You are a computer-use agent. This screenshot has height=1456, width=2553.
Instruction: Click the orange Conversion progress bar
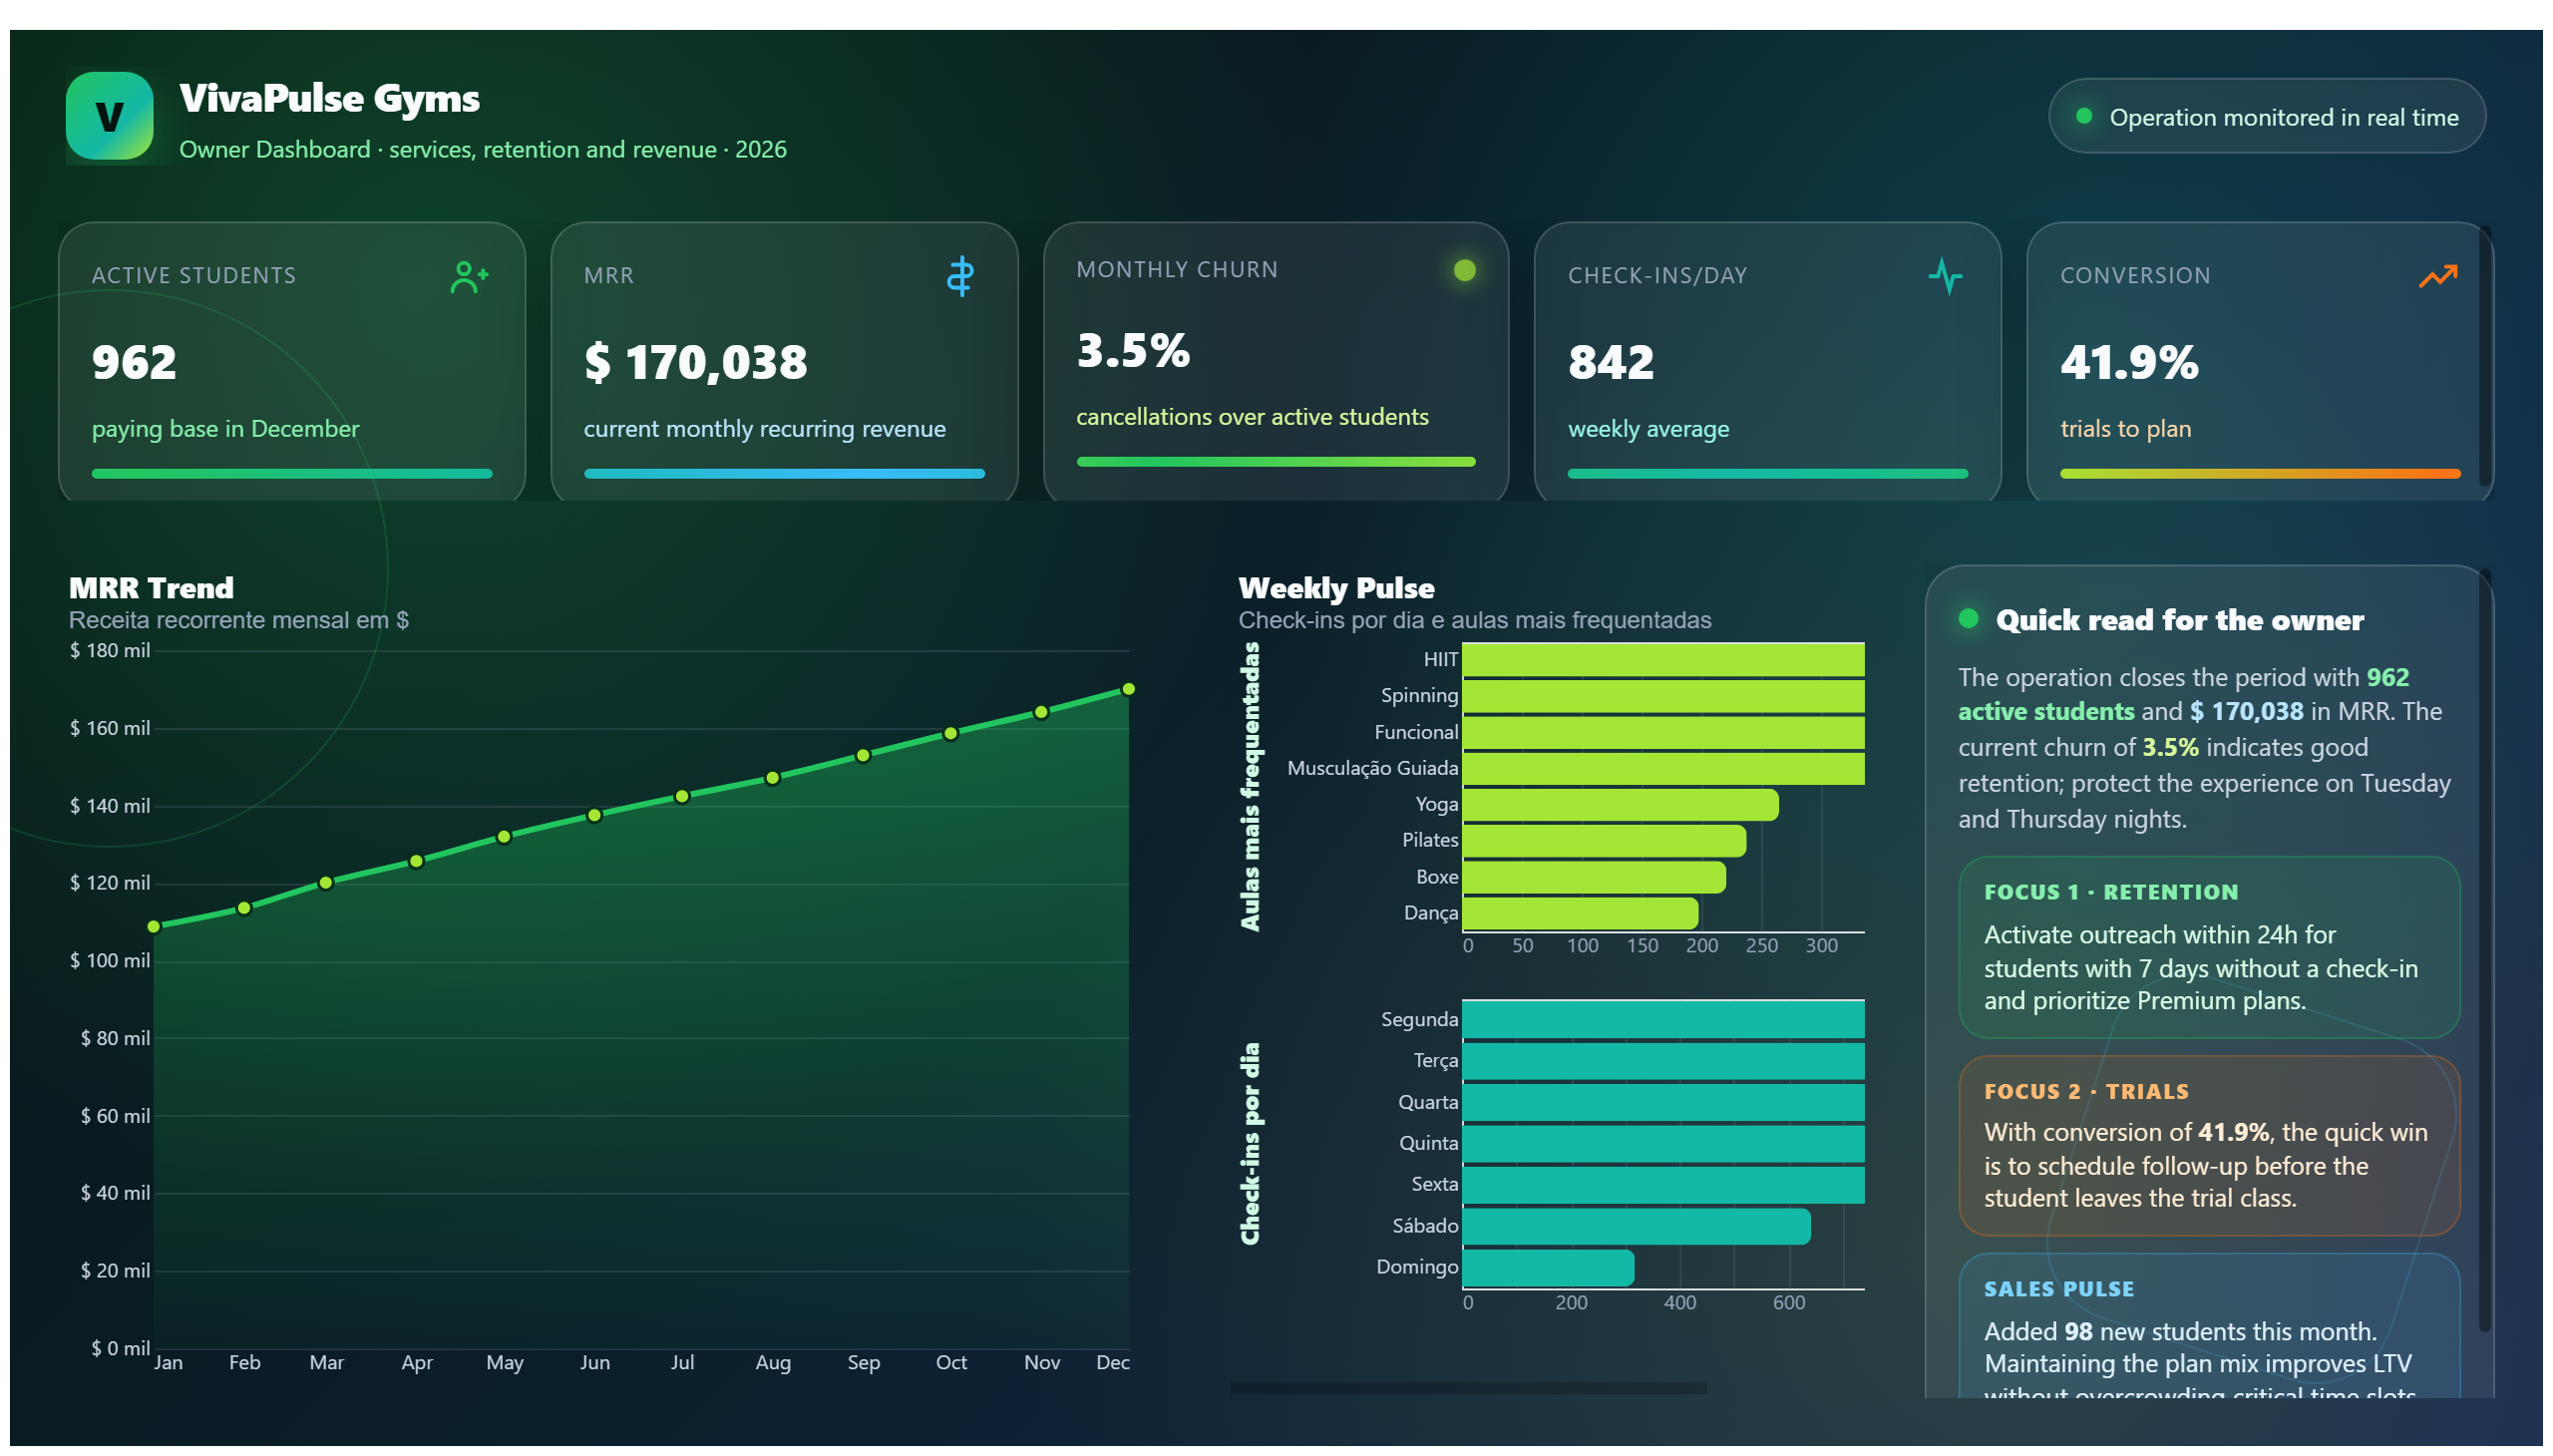coord(2260,474)
